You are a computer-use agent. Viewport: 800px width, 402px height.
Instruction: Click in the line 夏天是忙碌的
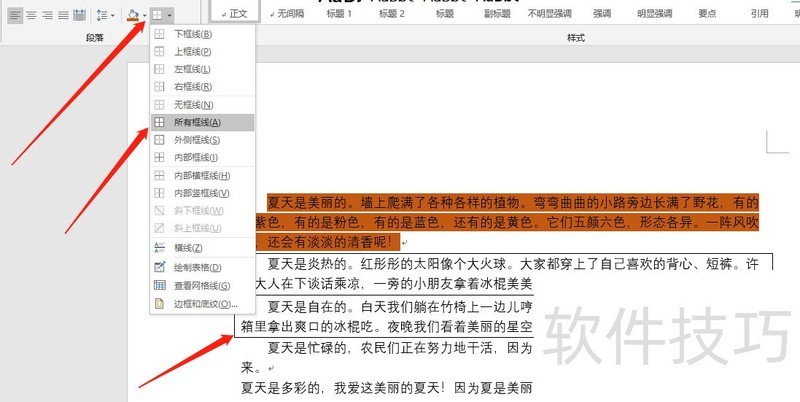[x=399, y=348]
